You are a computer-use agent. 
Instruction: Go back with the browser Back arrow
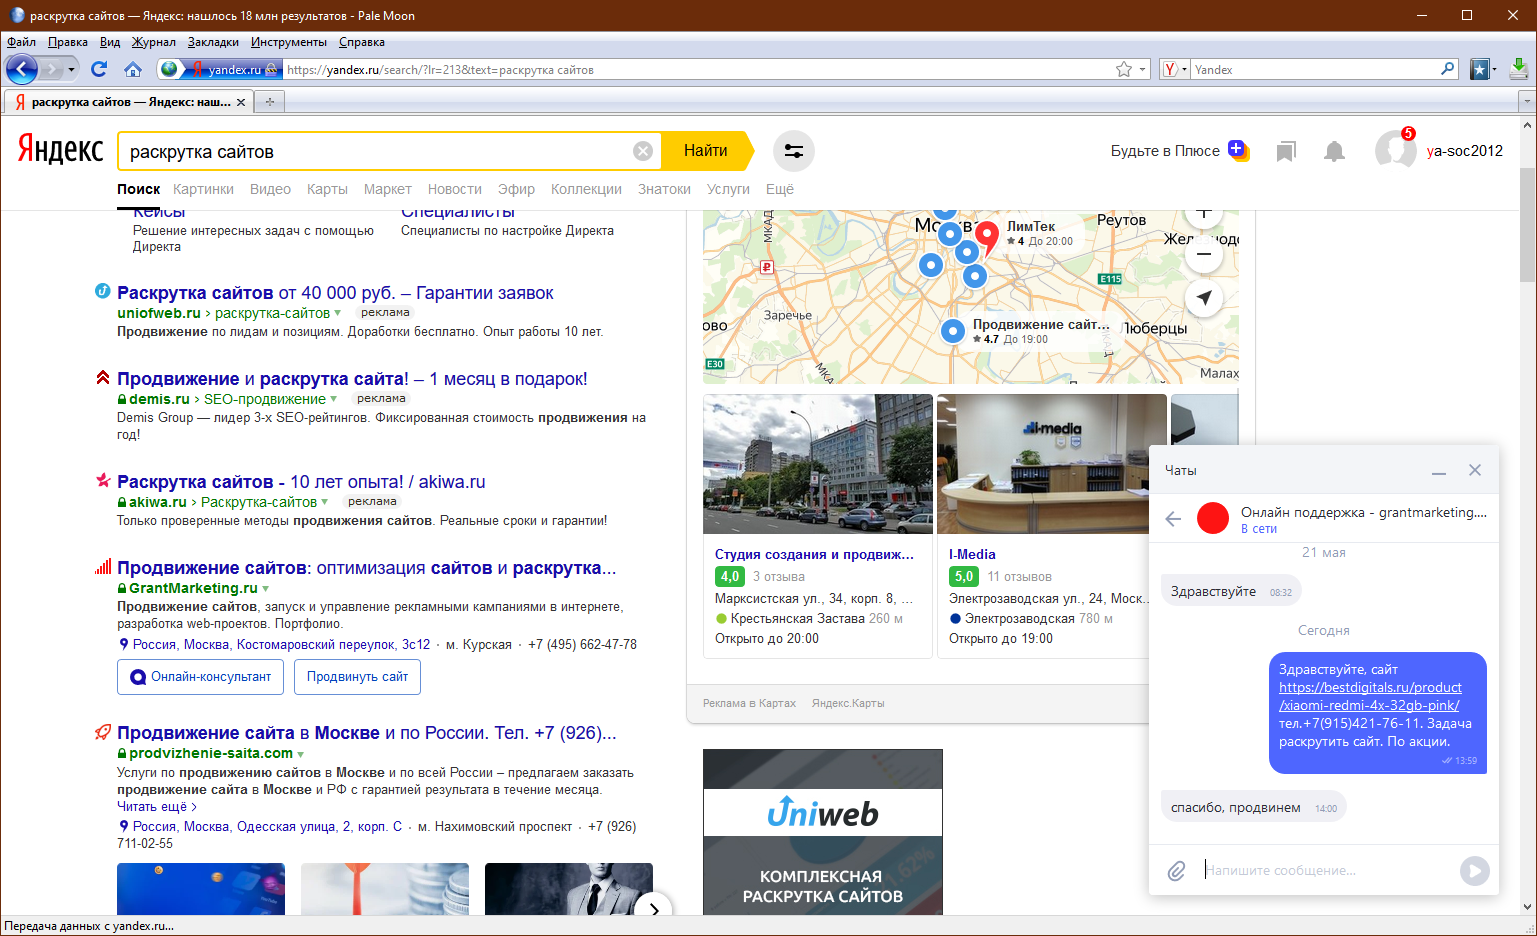pyautogui.click(x=21, y=69)
